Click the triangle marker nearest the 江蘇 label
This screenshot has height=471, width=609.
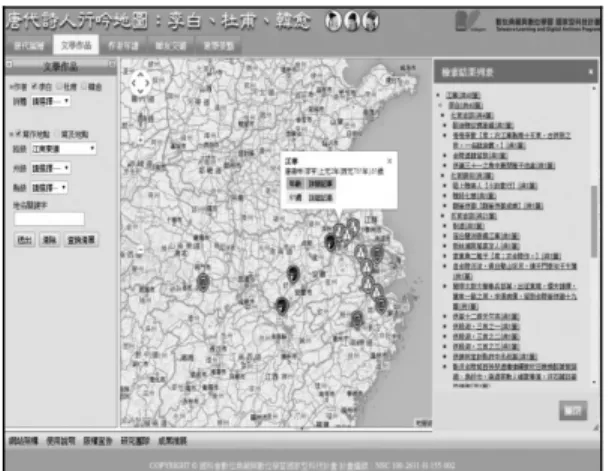pyautogui.click(x=353, y=227)
